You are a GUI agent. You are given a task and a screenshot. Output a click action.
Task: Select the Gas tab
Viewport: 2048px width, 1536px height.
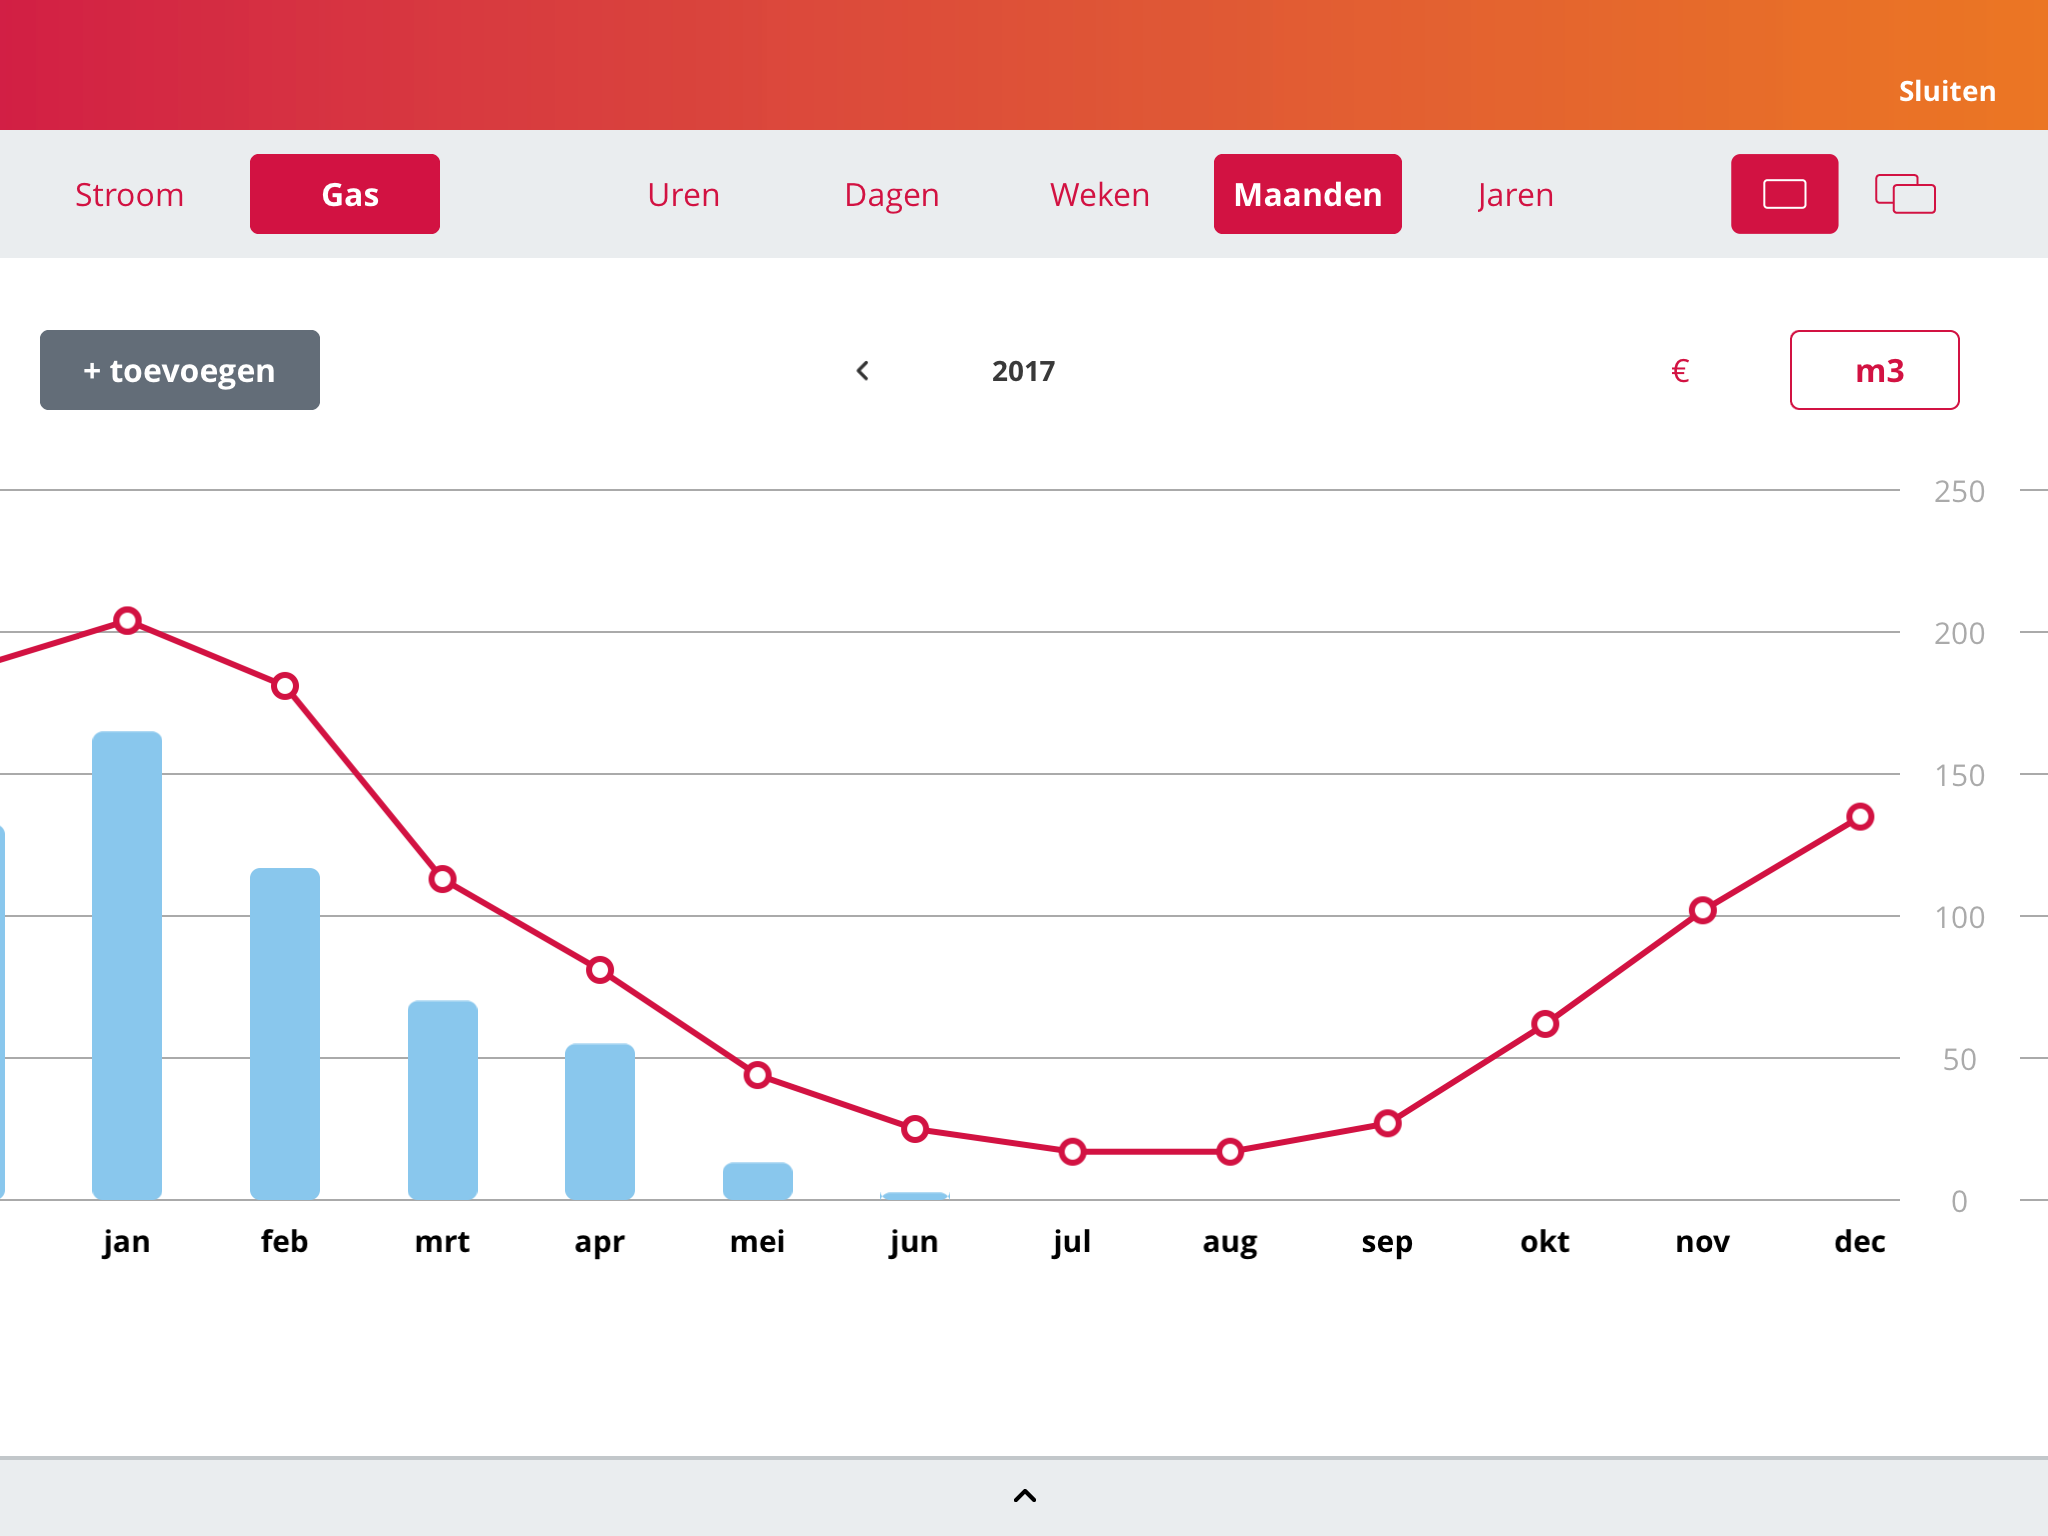pos(345,194)
